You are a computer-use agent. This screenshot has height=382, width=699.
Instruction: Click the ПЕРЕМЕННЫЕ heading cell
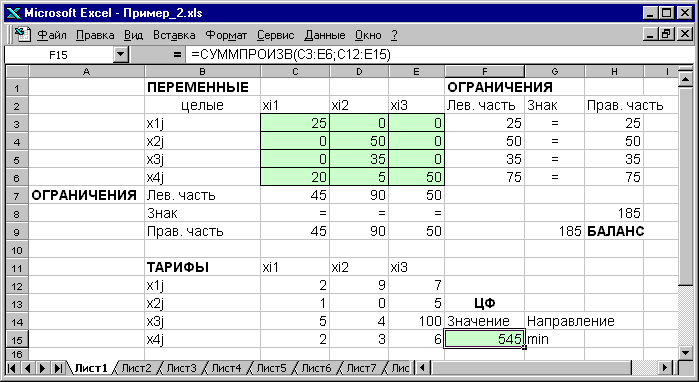[x=202, y=87]
